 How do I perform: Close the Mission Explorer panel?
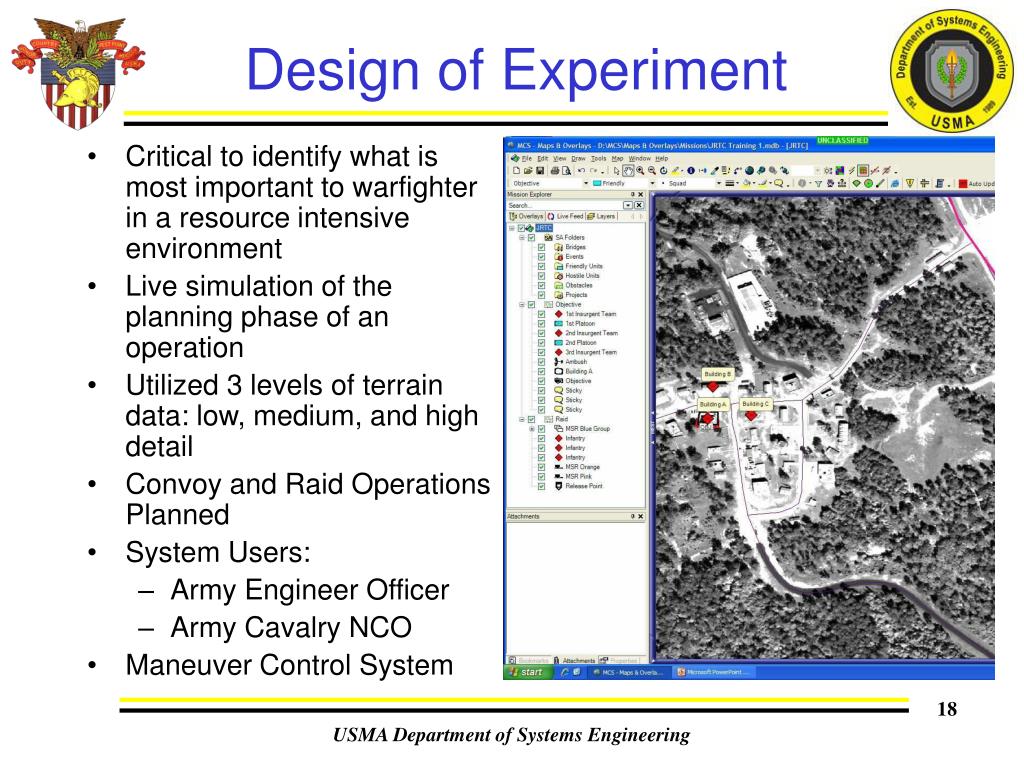[641, 195]
